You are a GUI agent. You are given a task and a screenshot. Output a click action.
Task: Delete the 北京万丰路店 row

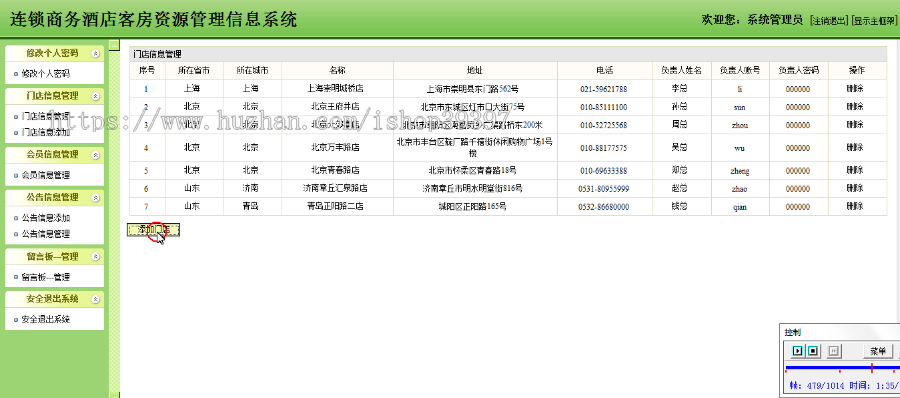click(855, 148)
